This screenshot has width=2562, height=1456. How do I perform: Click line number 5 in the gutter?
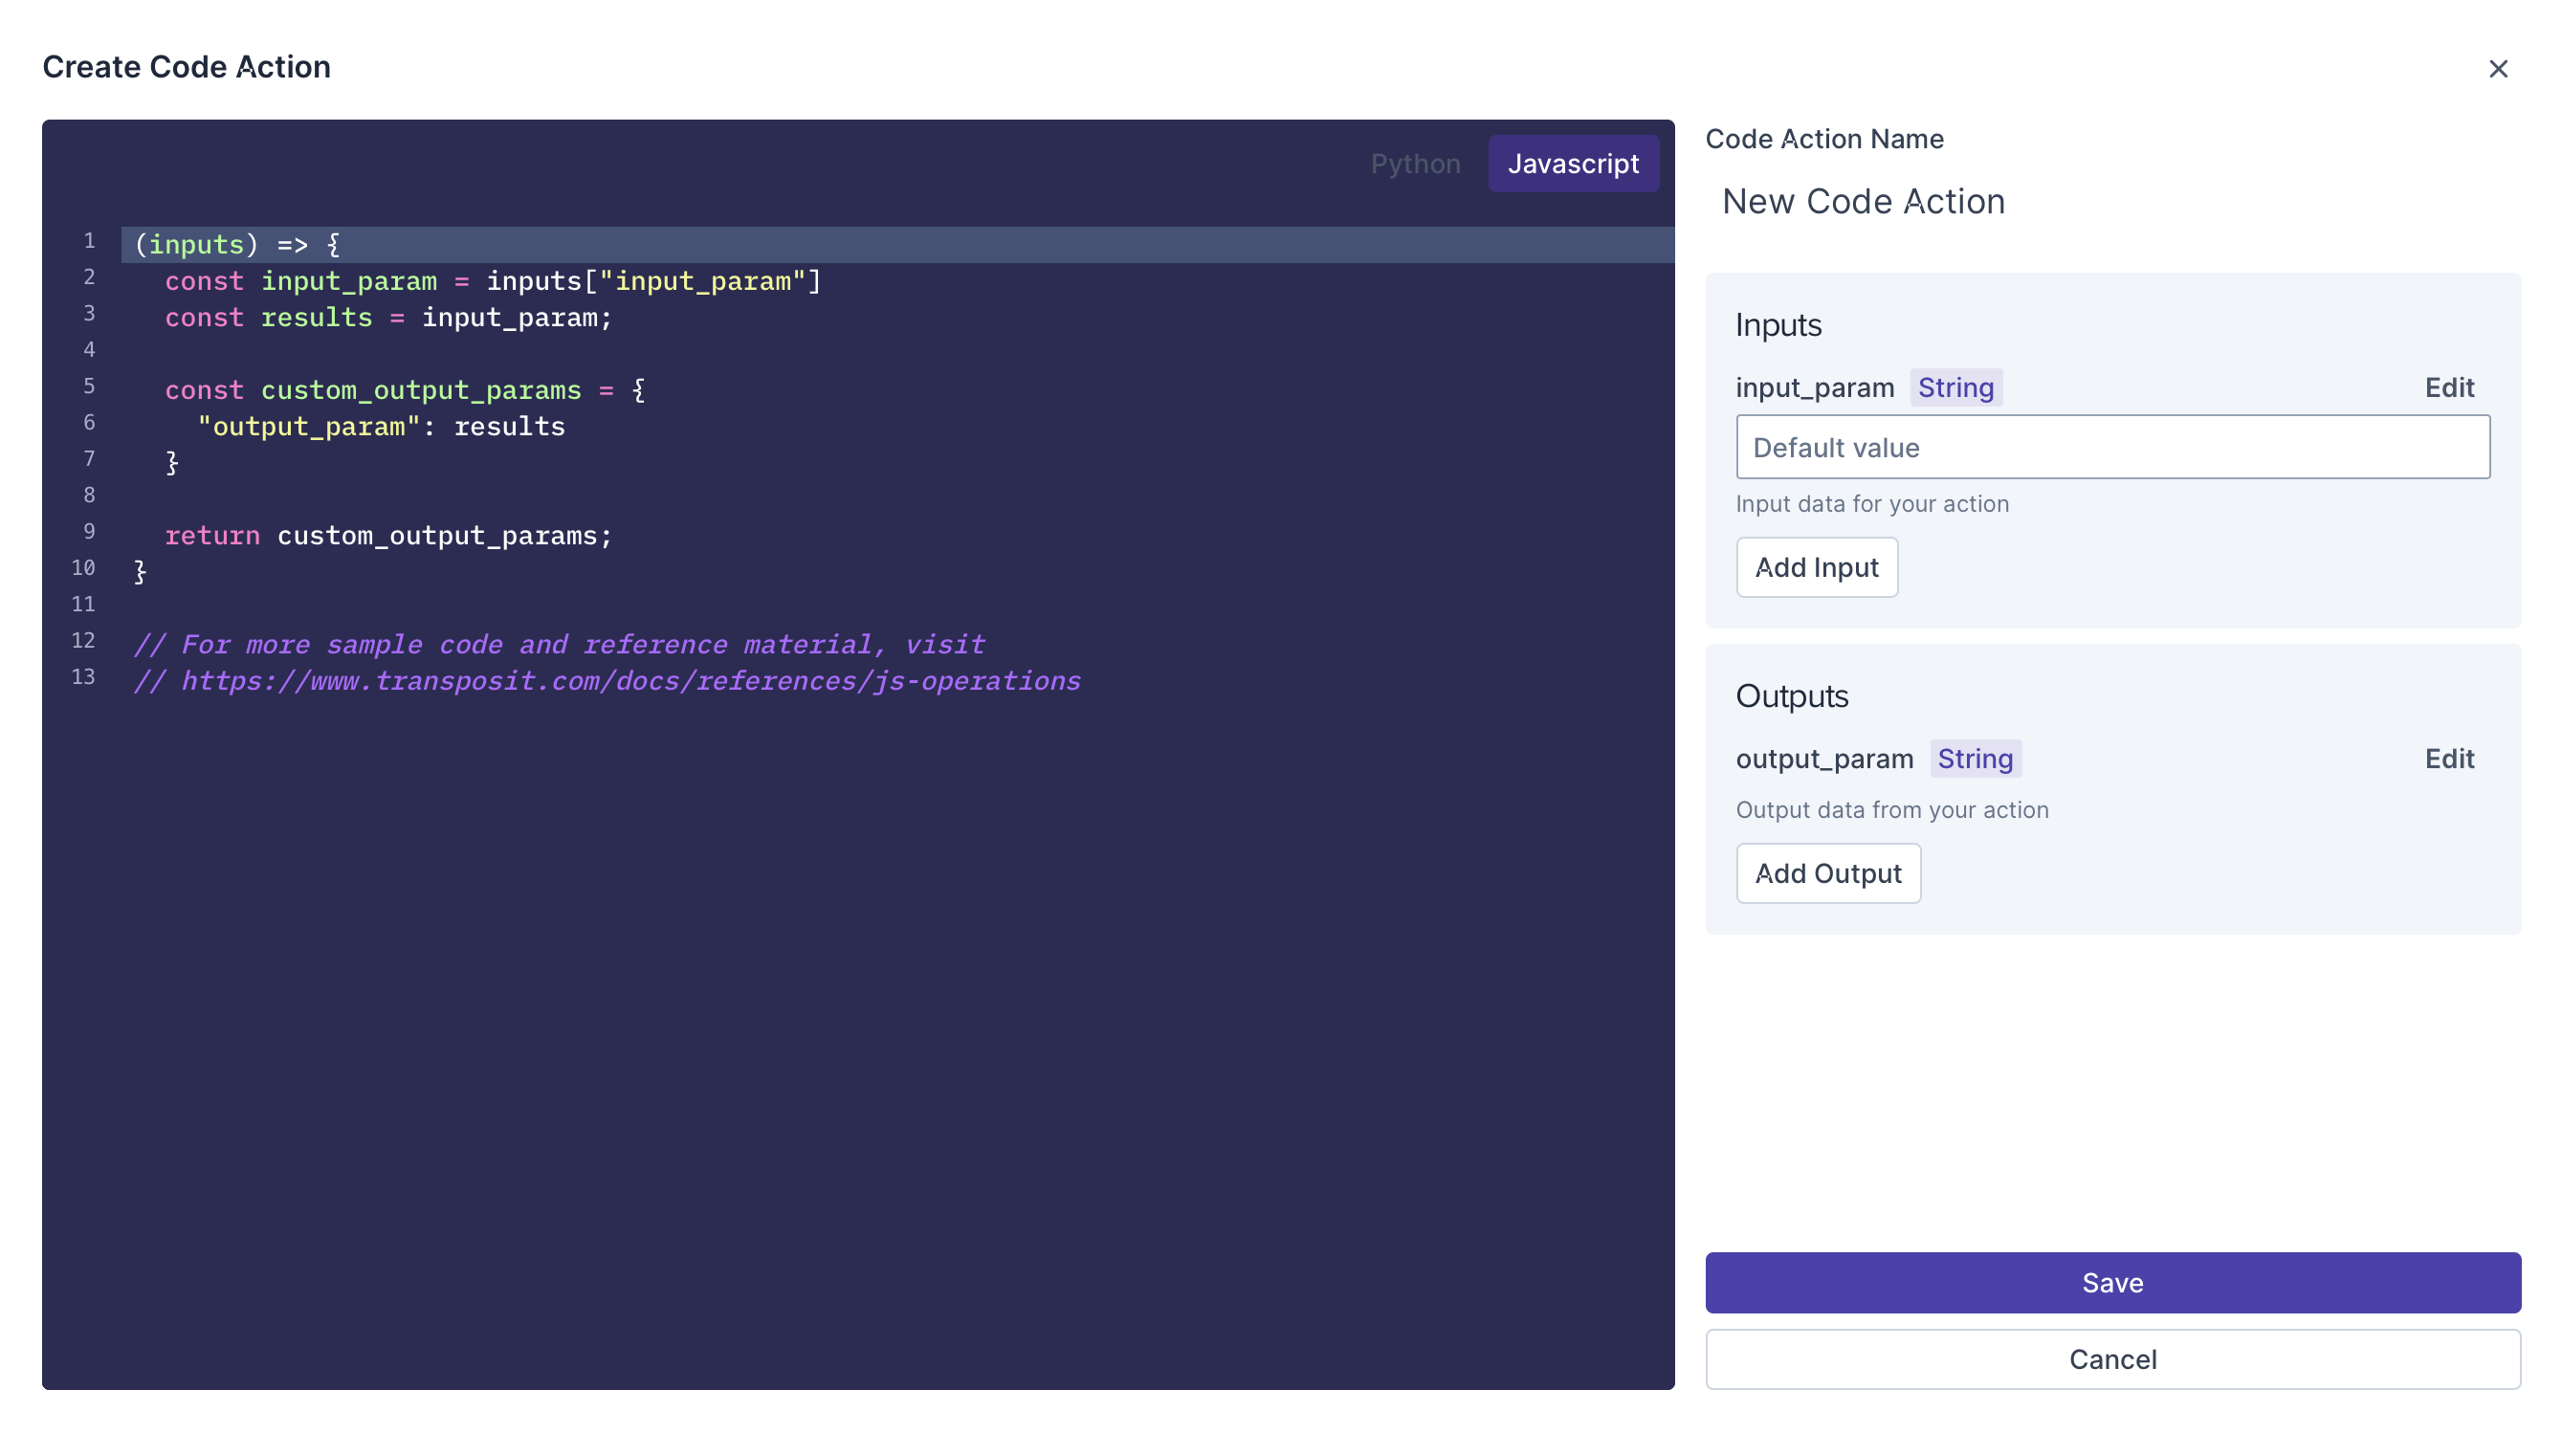89,387
